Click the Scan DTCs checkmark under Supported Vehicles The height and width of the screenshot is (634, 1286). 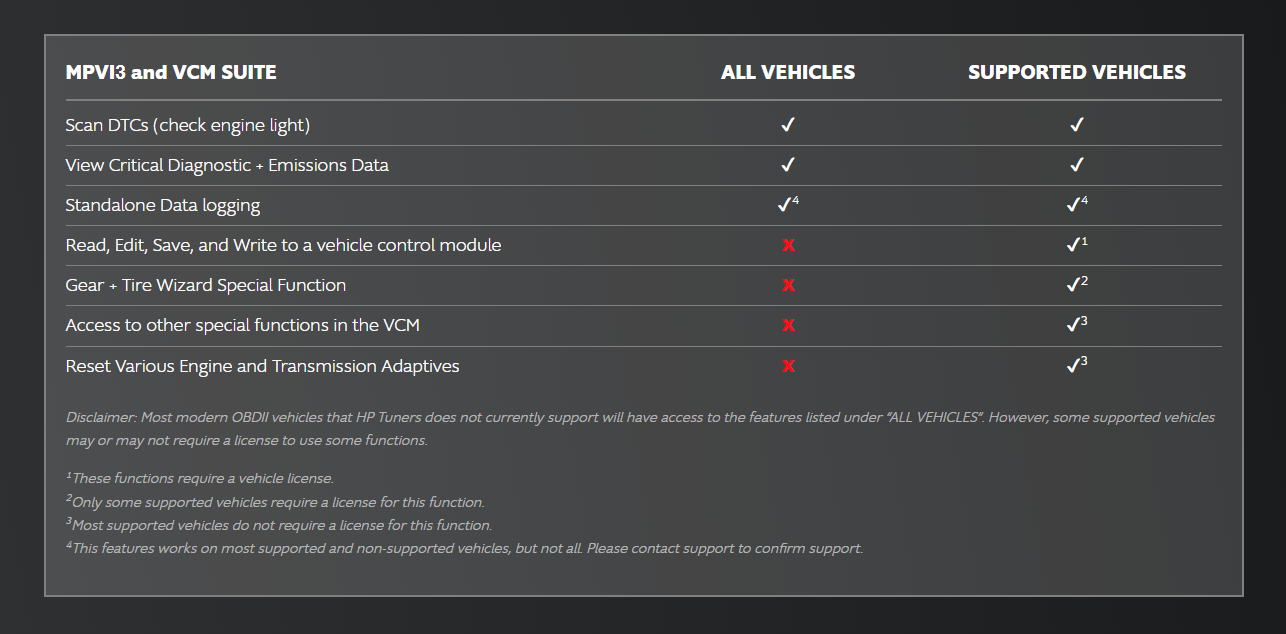click(1077, 125)
